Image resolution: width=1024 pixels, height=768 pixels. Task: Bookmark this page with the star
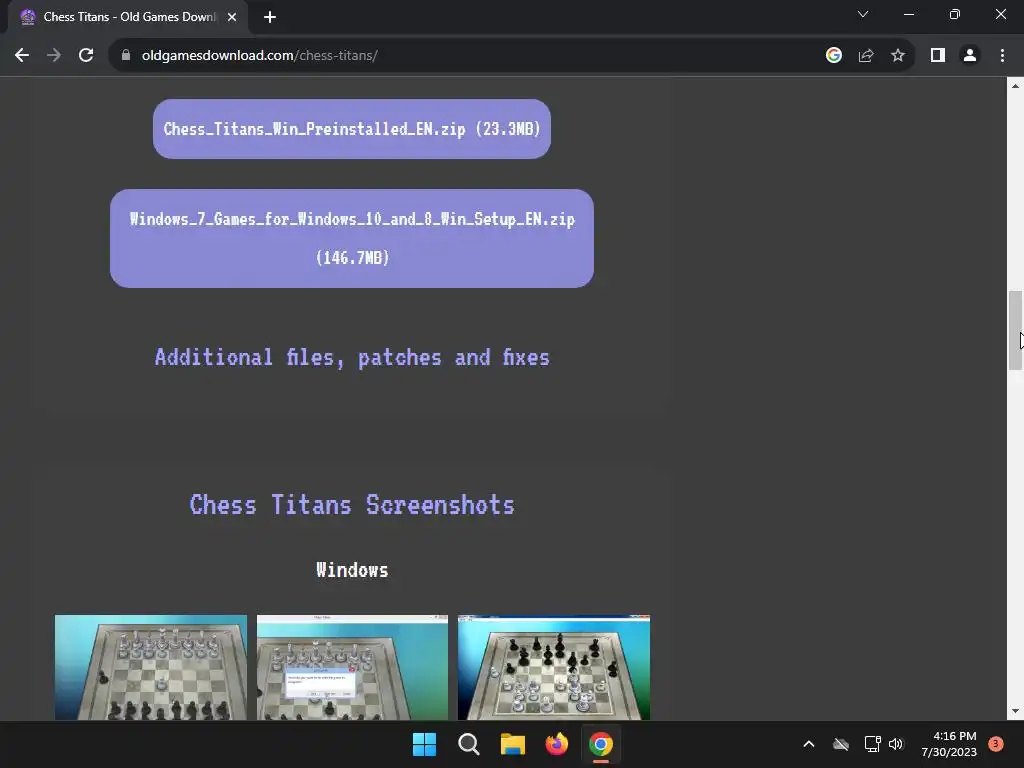tap(898, 56)
